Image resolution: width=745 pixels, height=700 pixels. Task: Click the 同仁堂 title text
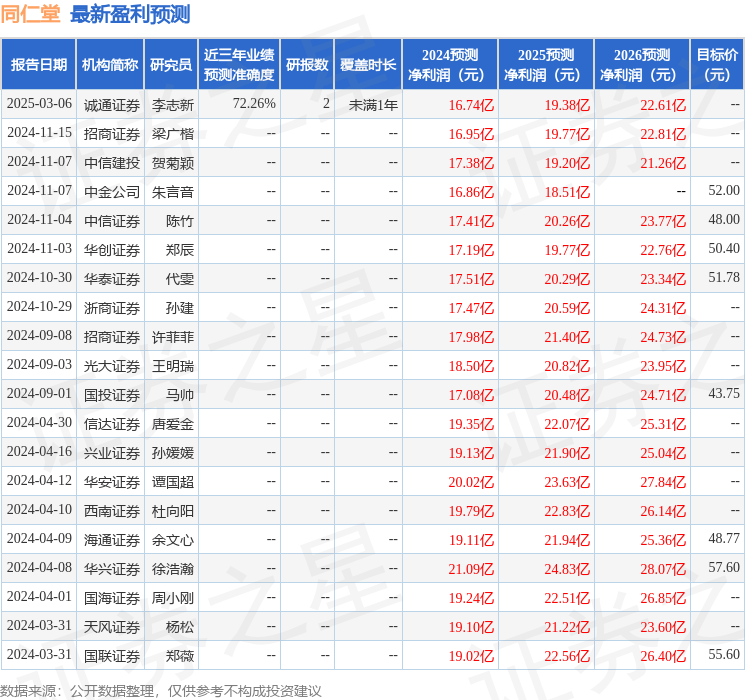pos(30,14)
